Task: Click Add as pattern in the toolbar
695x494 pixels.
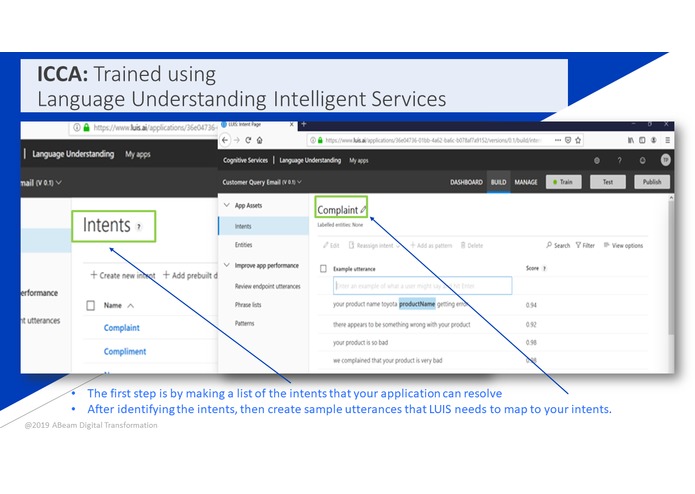Action: tap(431, 245)
